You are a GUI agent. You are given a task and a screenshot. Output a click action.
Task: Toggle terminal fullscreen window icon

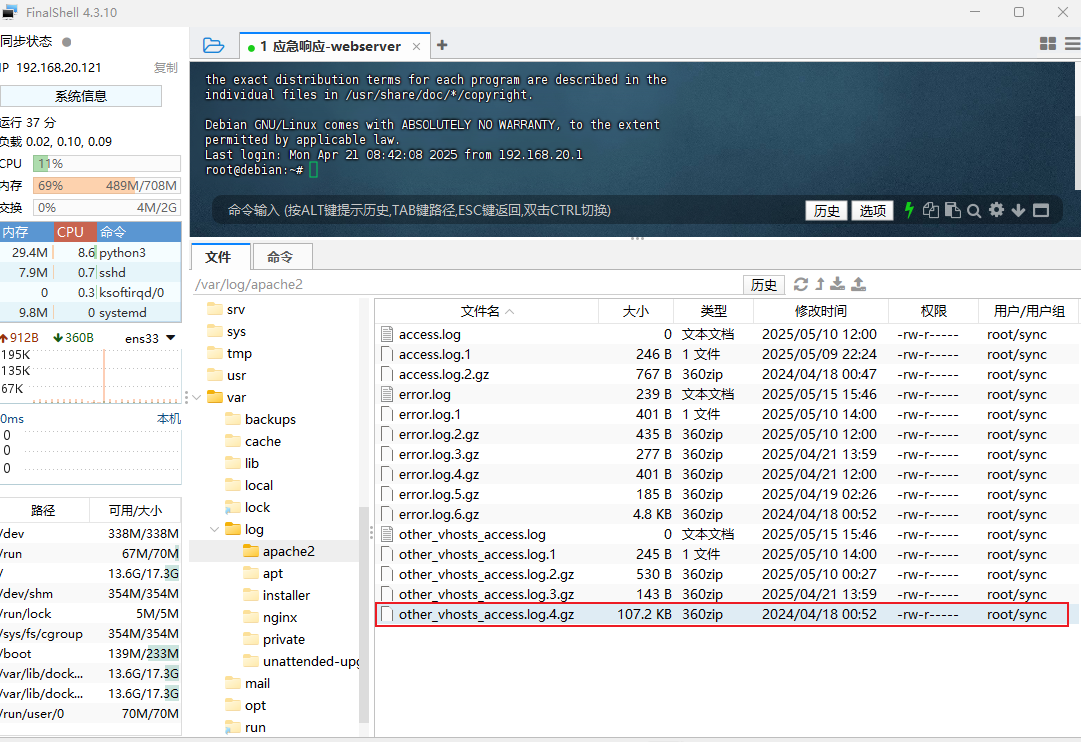pyautogui.click(x=1041, y=210)
